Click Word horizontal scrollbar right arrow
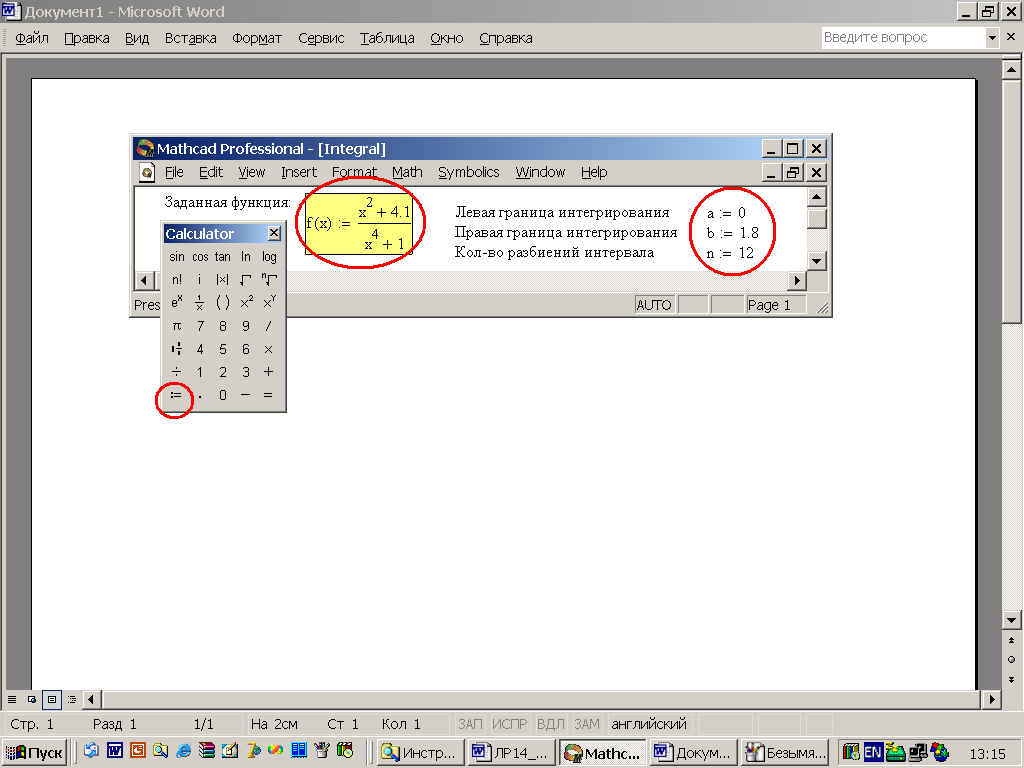The height and width of the screenshot is (768, 1024). (x=992, y=699)
